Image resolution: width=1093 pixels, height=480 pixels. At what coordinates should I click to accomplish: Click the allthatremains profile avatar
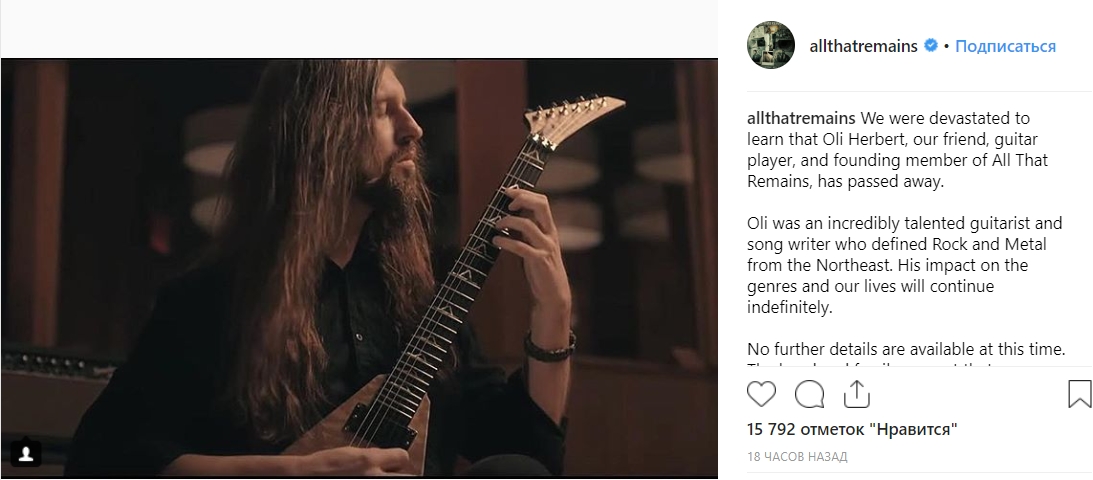(771, 46)
